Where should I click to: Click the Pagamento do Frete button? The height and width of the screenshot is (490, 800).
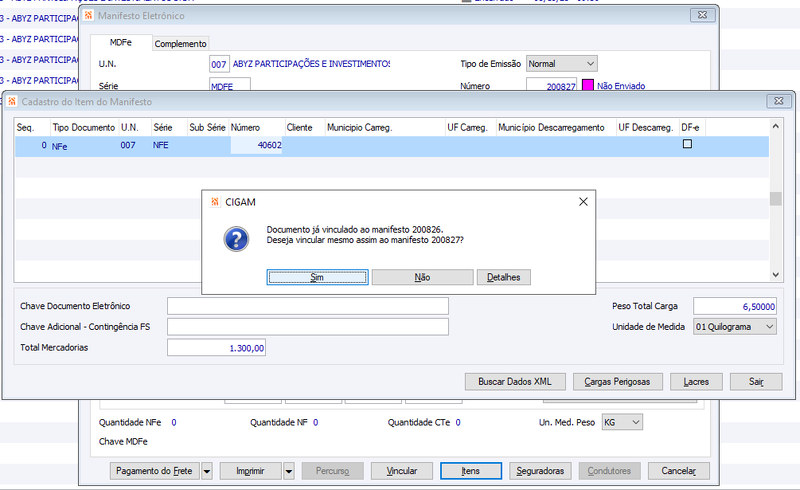point(154,471)
